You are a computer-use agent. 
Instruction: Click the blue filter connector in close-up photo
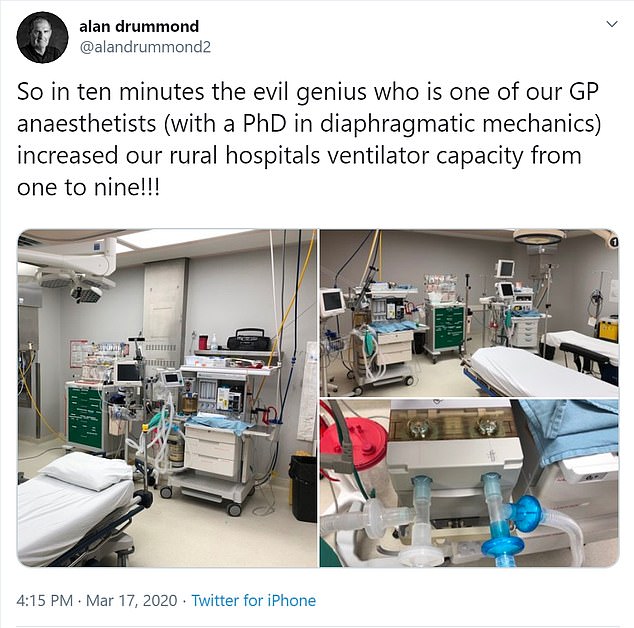pyautogui.click(x=526, y=512)
